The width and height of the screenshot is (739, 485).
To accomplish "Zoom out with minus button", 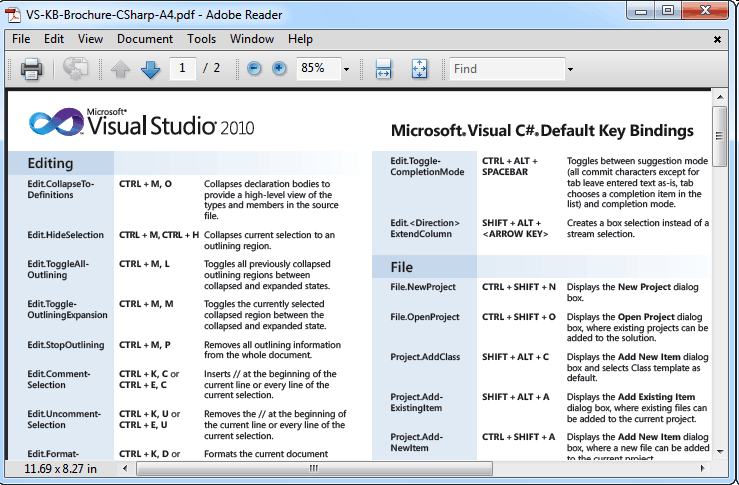I will click(x=254, y=69).
